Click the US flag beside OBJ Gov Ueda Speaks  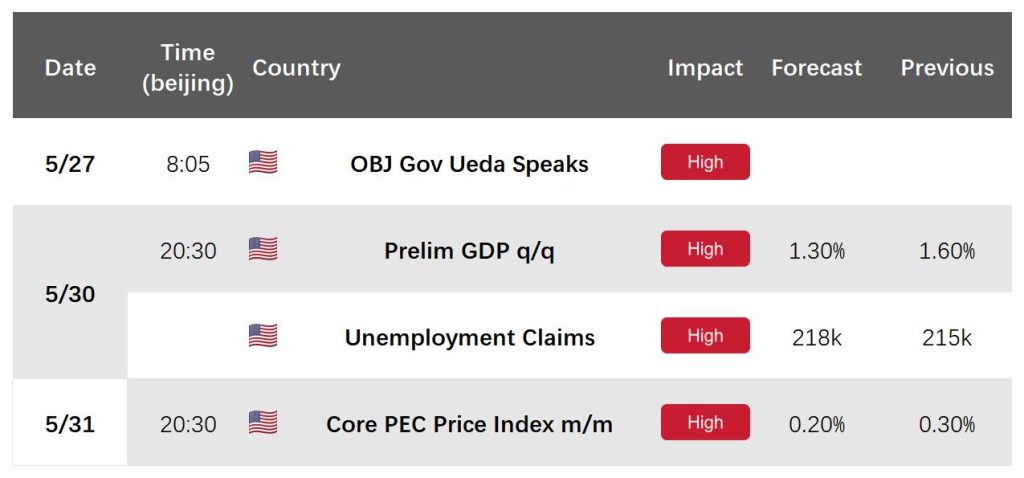point(263,162)
